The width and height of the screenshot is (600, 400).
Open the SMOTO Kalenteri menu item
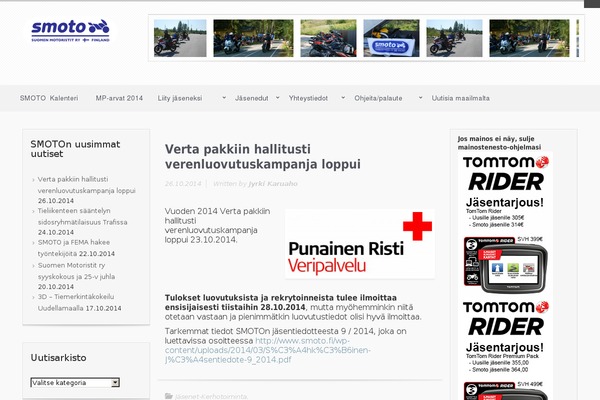(x=49, y=98)
